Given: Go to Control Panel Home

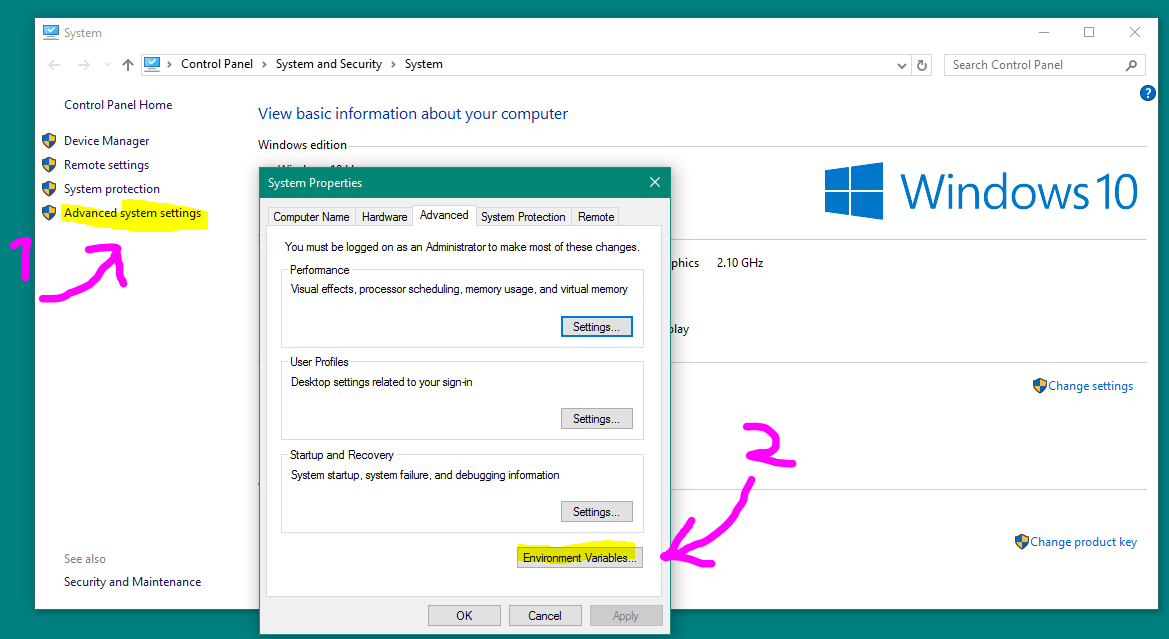Looking at the screenshot, I should click(118, 105).
